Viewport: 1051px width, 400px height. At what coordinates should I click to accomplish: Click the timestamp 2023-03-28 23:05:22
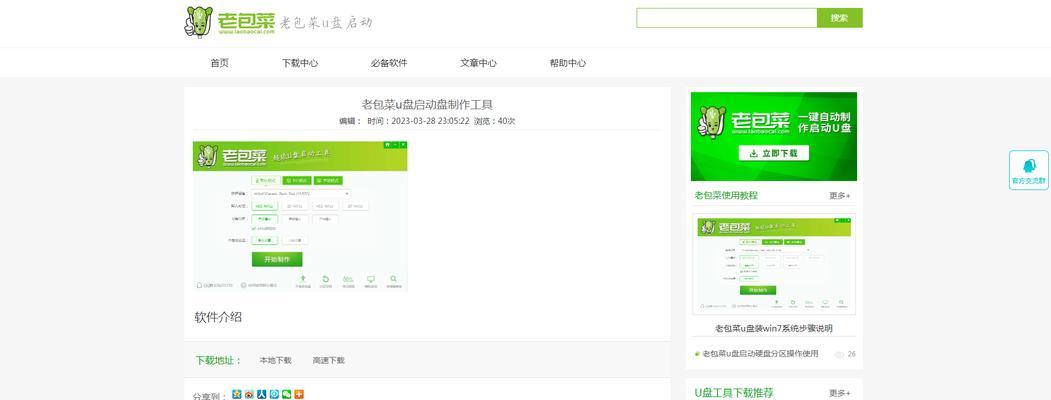pyautogui.click(x=430, y=121)
